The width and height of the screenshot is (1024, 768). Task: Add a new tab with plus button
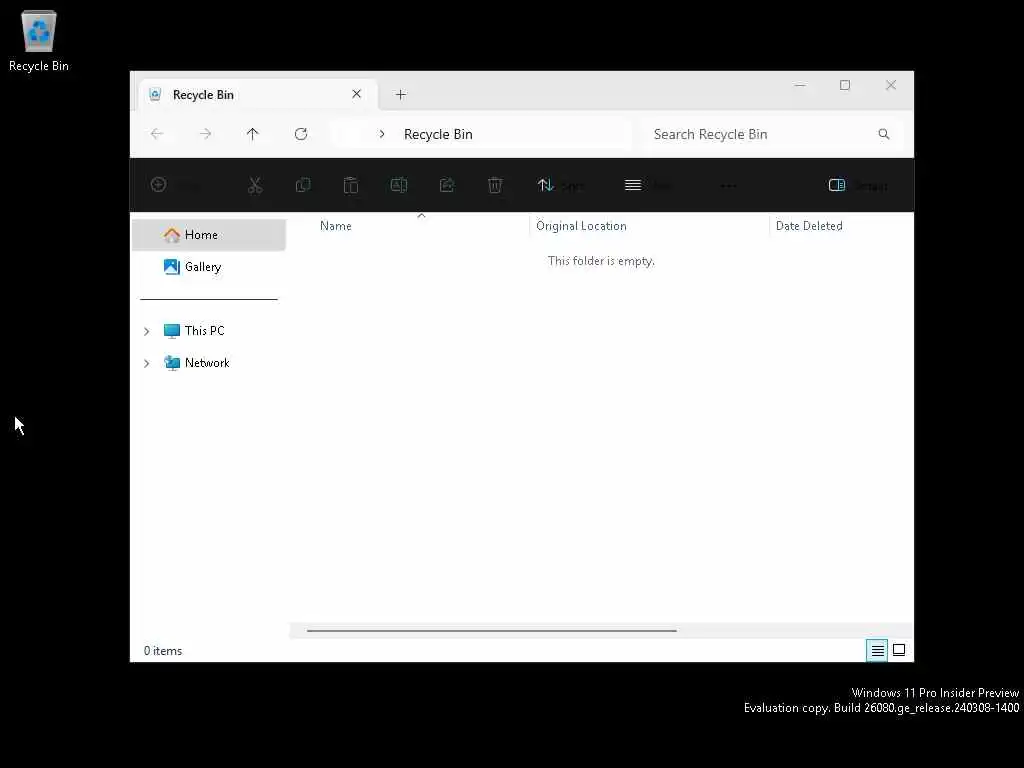[x=401, y=95]
